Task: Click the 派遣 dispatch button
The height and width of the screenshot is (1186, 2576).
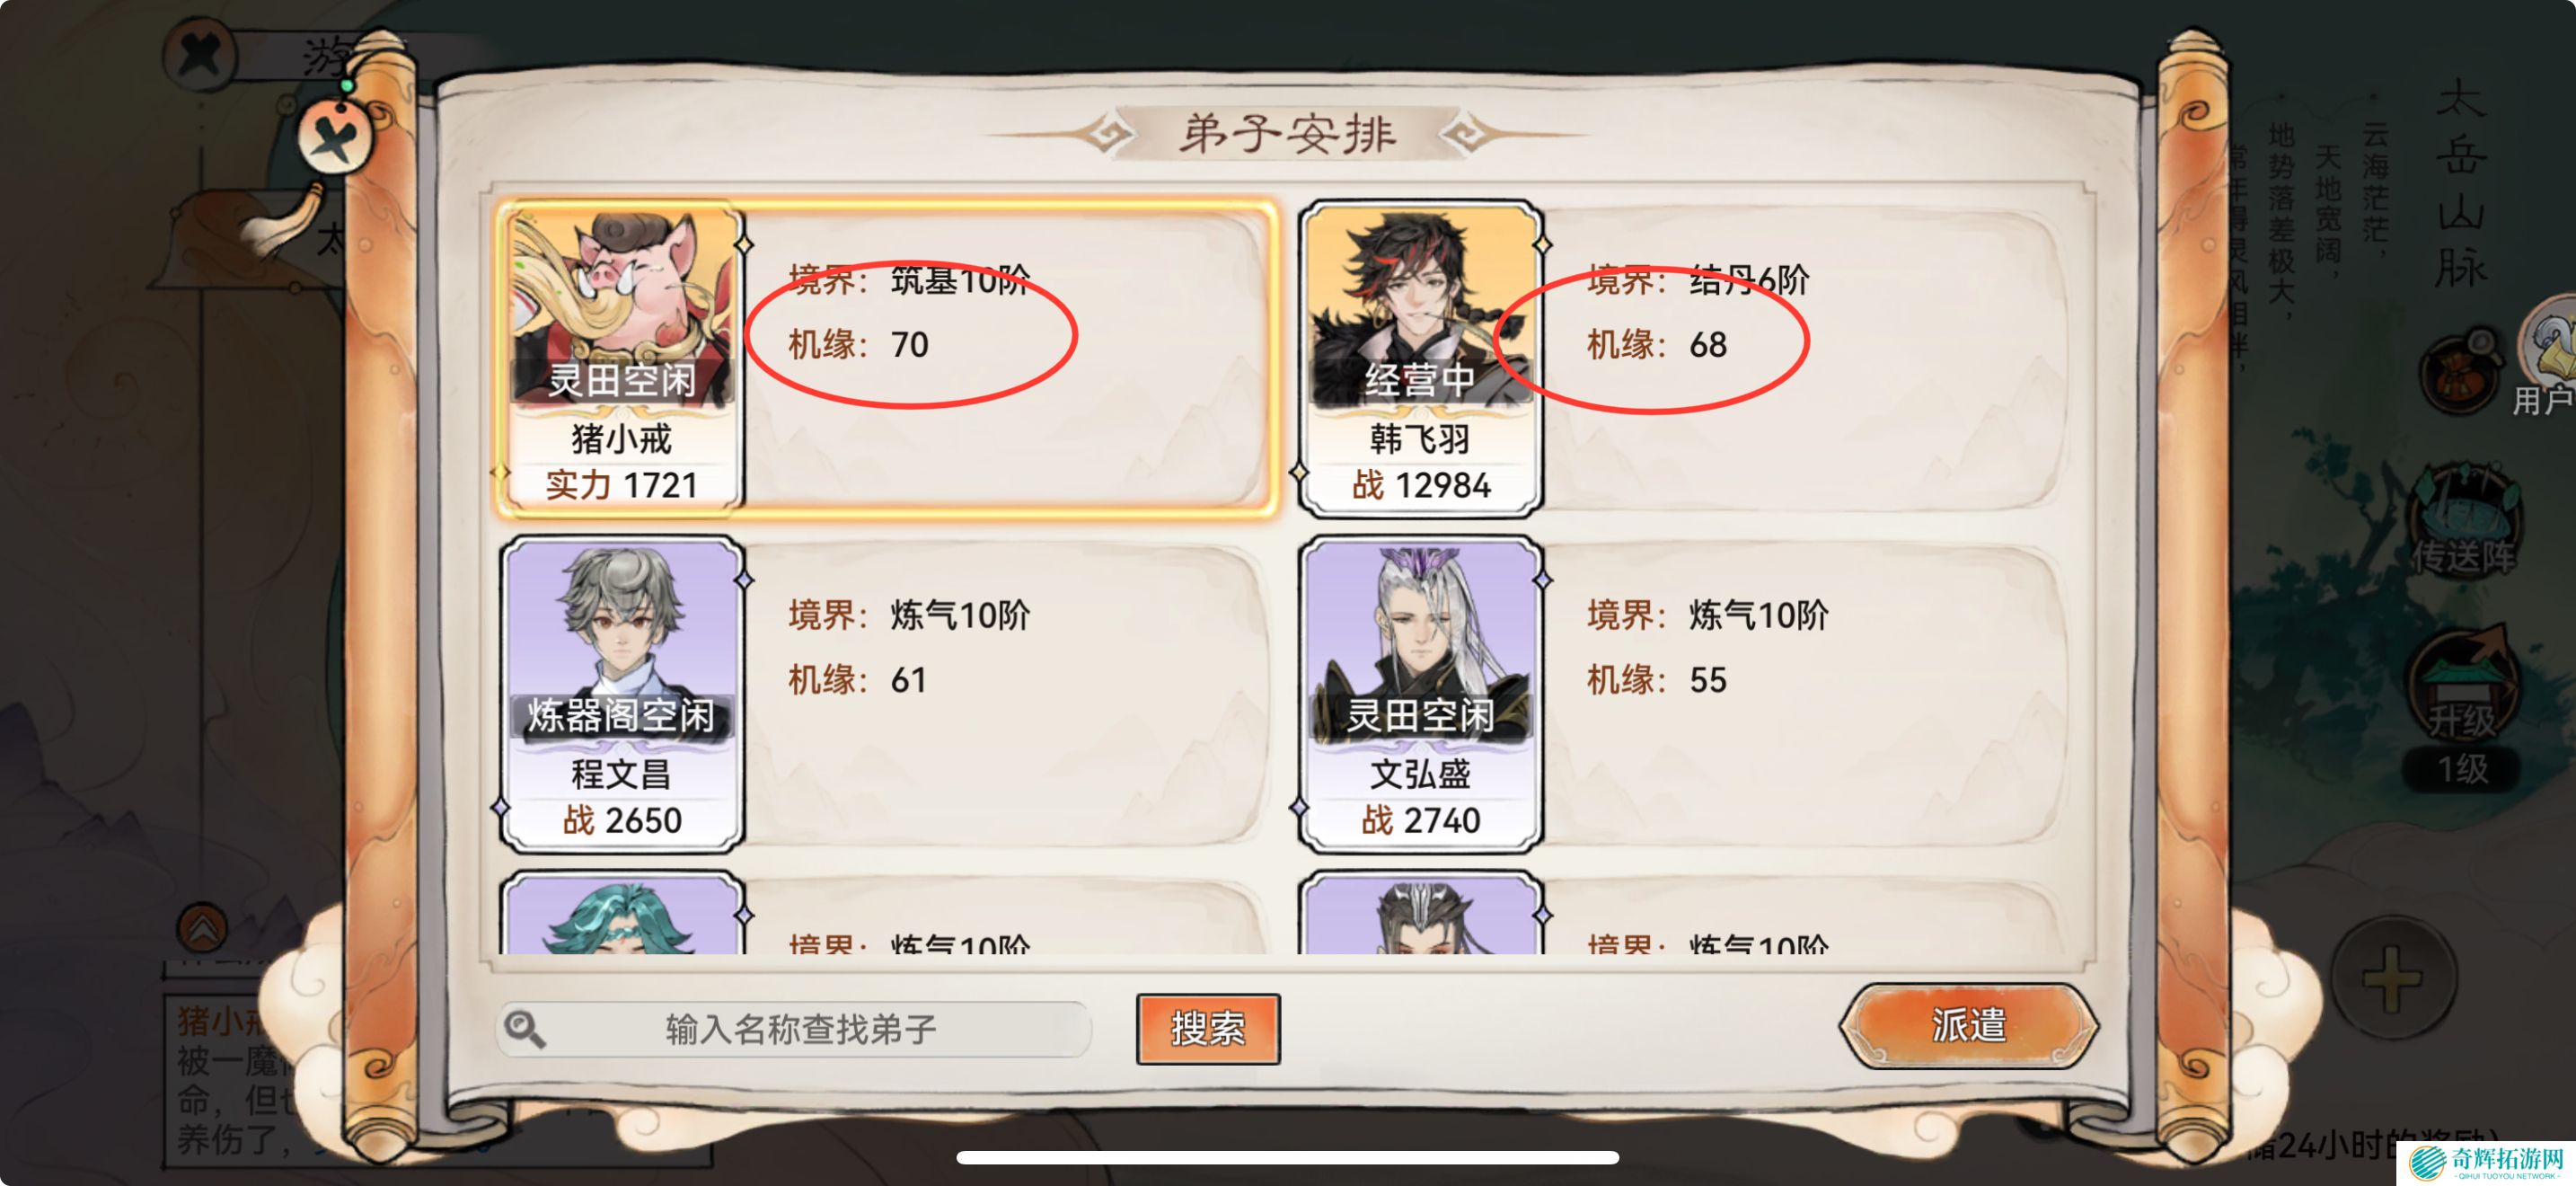Action: point(1968,1026)
